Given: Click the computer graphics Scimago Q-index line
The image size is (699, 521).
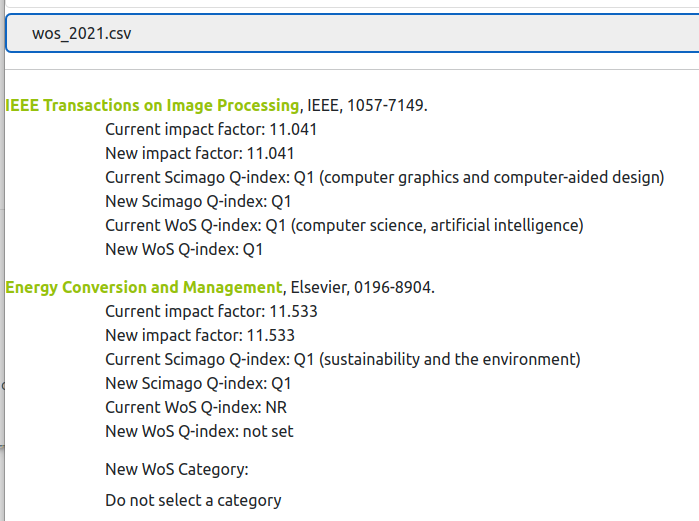Looking at the screenshot, I should (384, 177).
